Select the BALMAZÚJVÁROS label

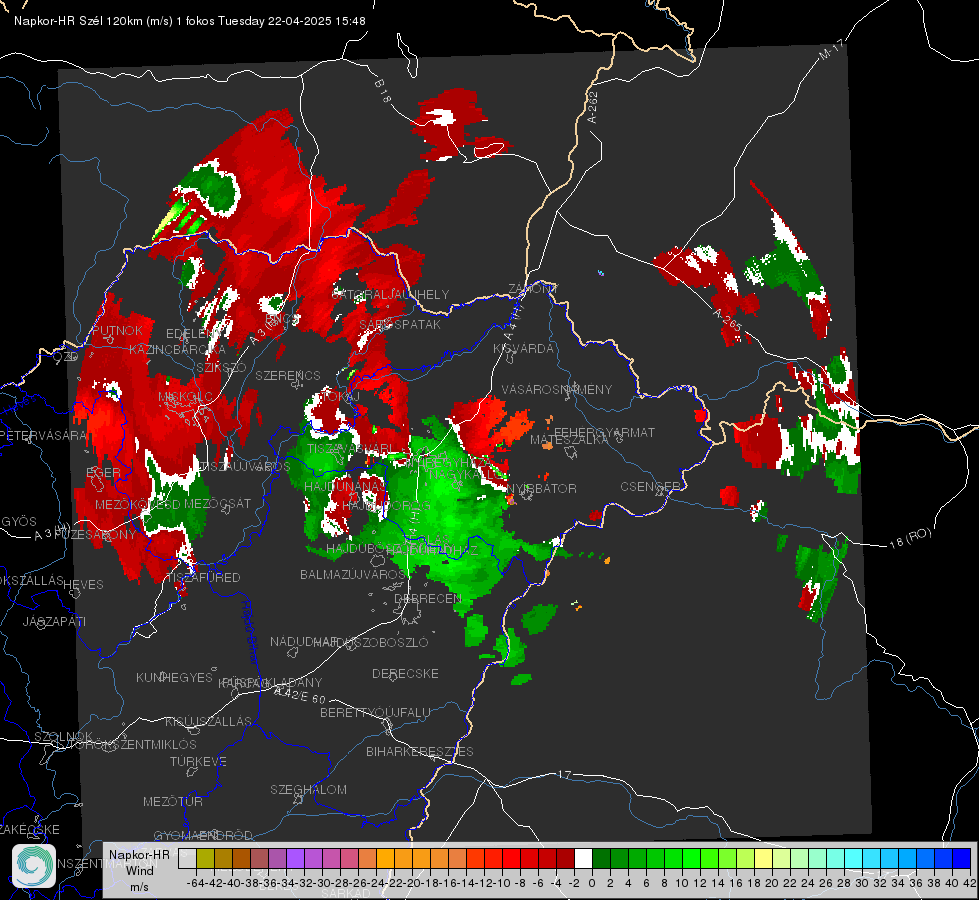(x=353, y=574)
